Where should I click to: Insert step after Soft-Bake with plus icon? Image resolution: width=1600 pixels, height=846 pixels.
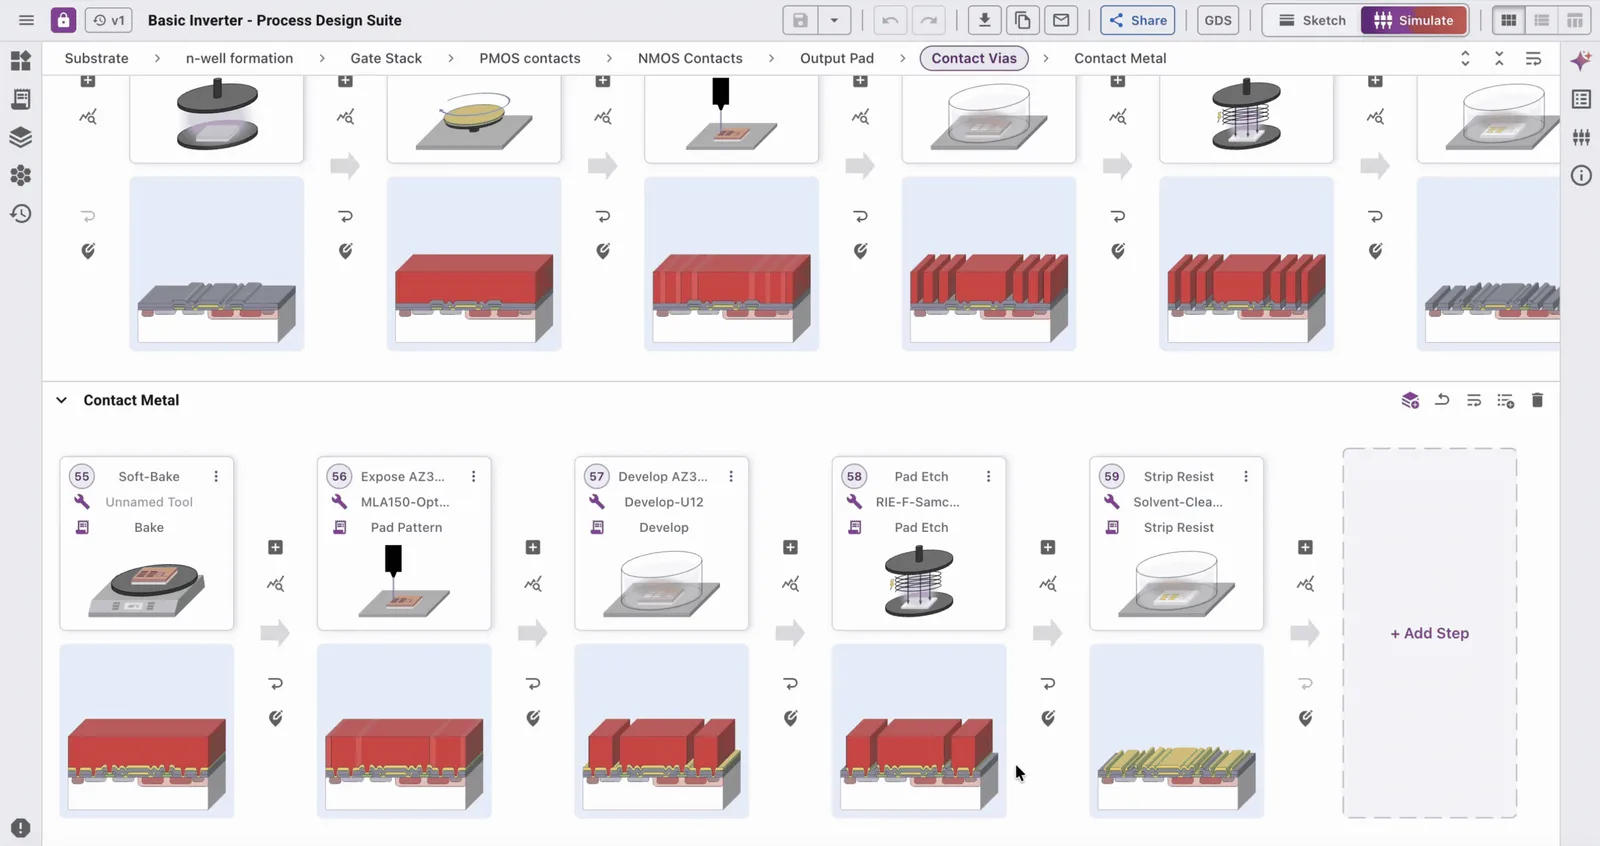coord(275,547)
